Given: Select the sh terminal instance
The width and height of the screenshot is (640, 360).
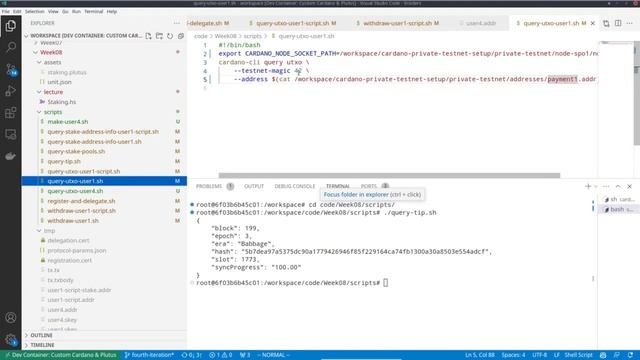Looking at the screenshot, I should tap(618, 199).
